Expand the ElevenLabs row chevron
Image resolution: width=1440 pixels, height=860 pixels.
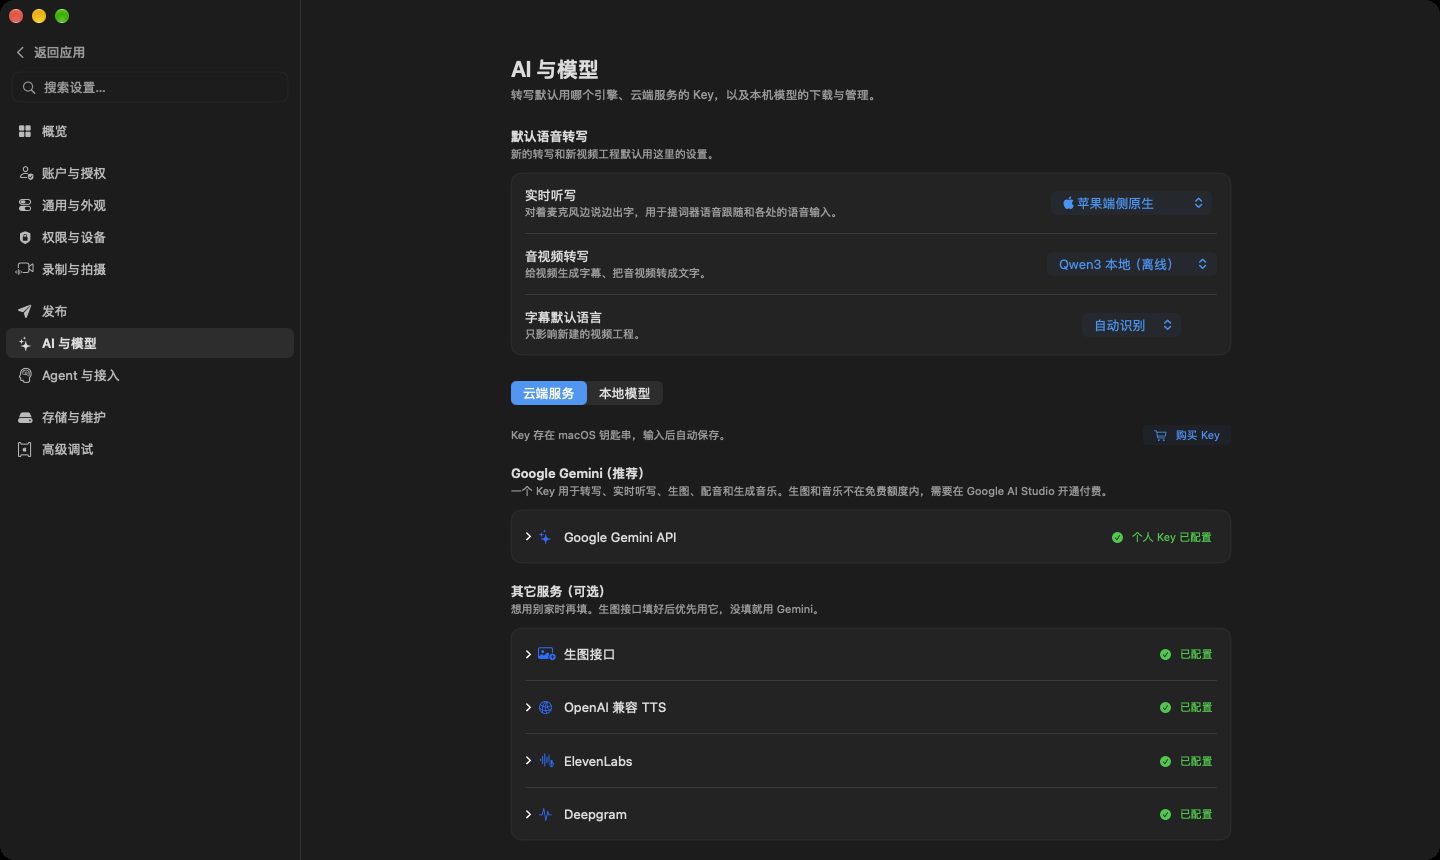(528, 761)
